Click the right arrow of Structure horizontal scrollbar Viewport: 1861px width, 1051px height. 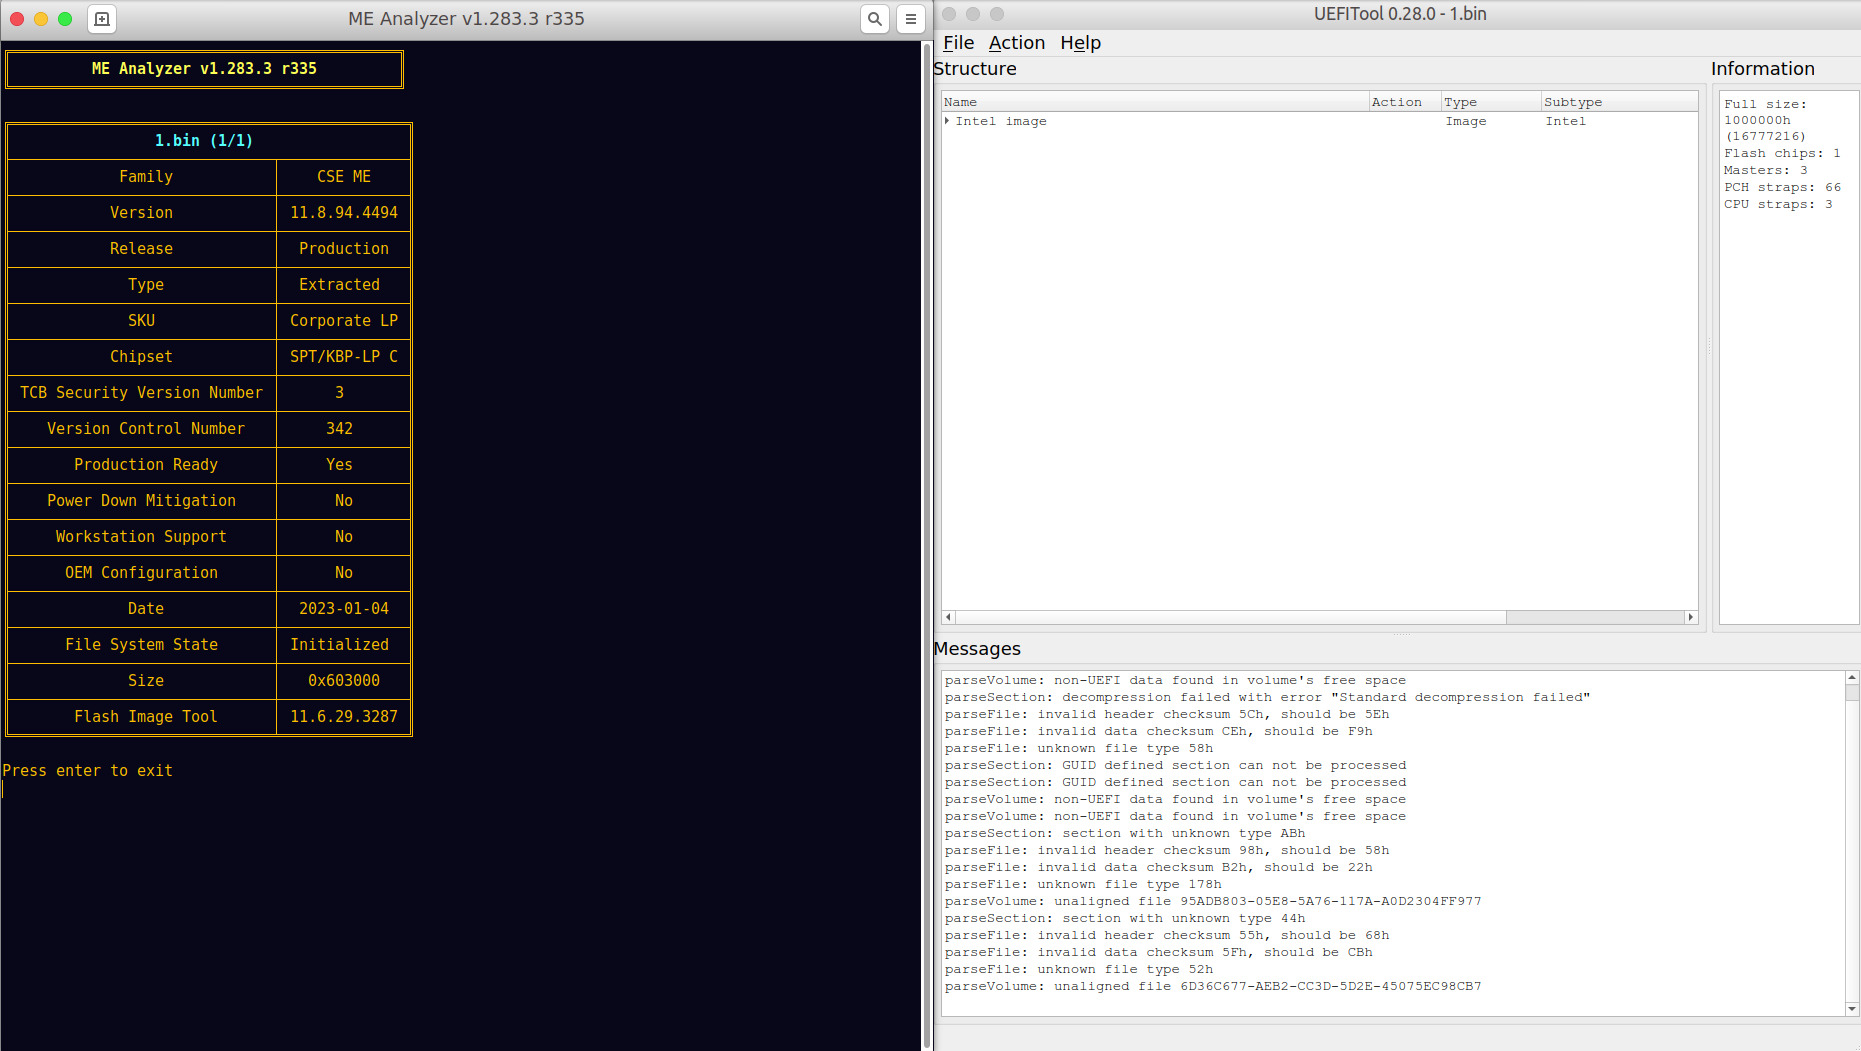(1691, 617)
